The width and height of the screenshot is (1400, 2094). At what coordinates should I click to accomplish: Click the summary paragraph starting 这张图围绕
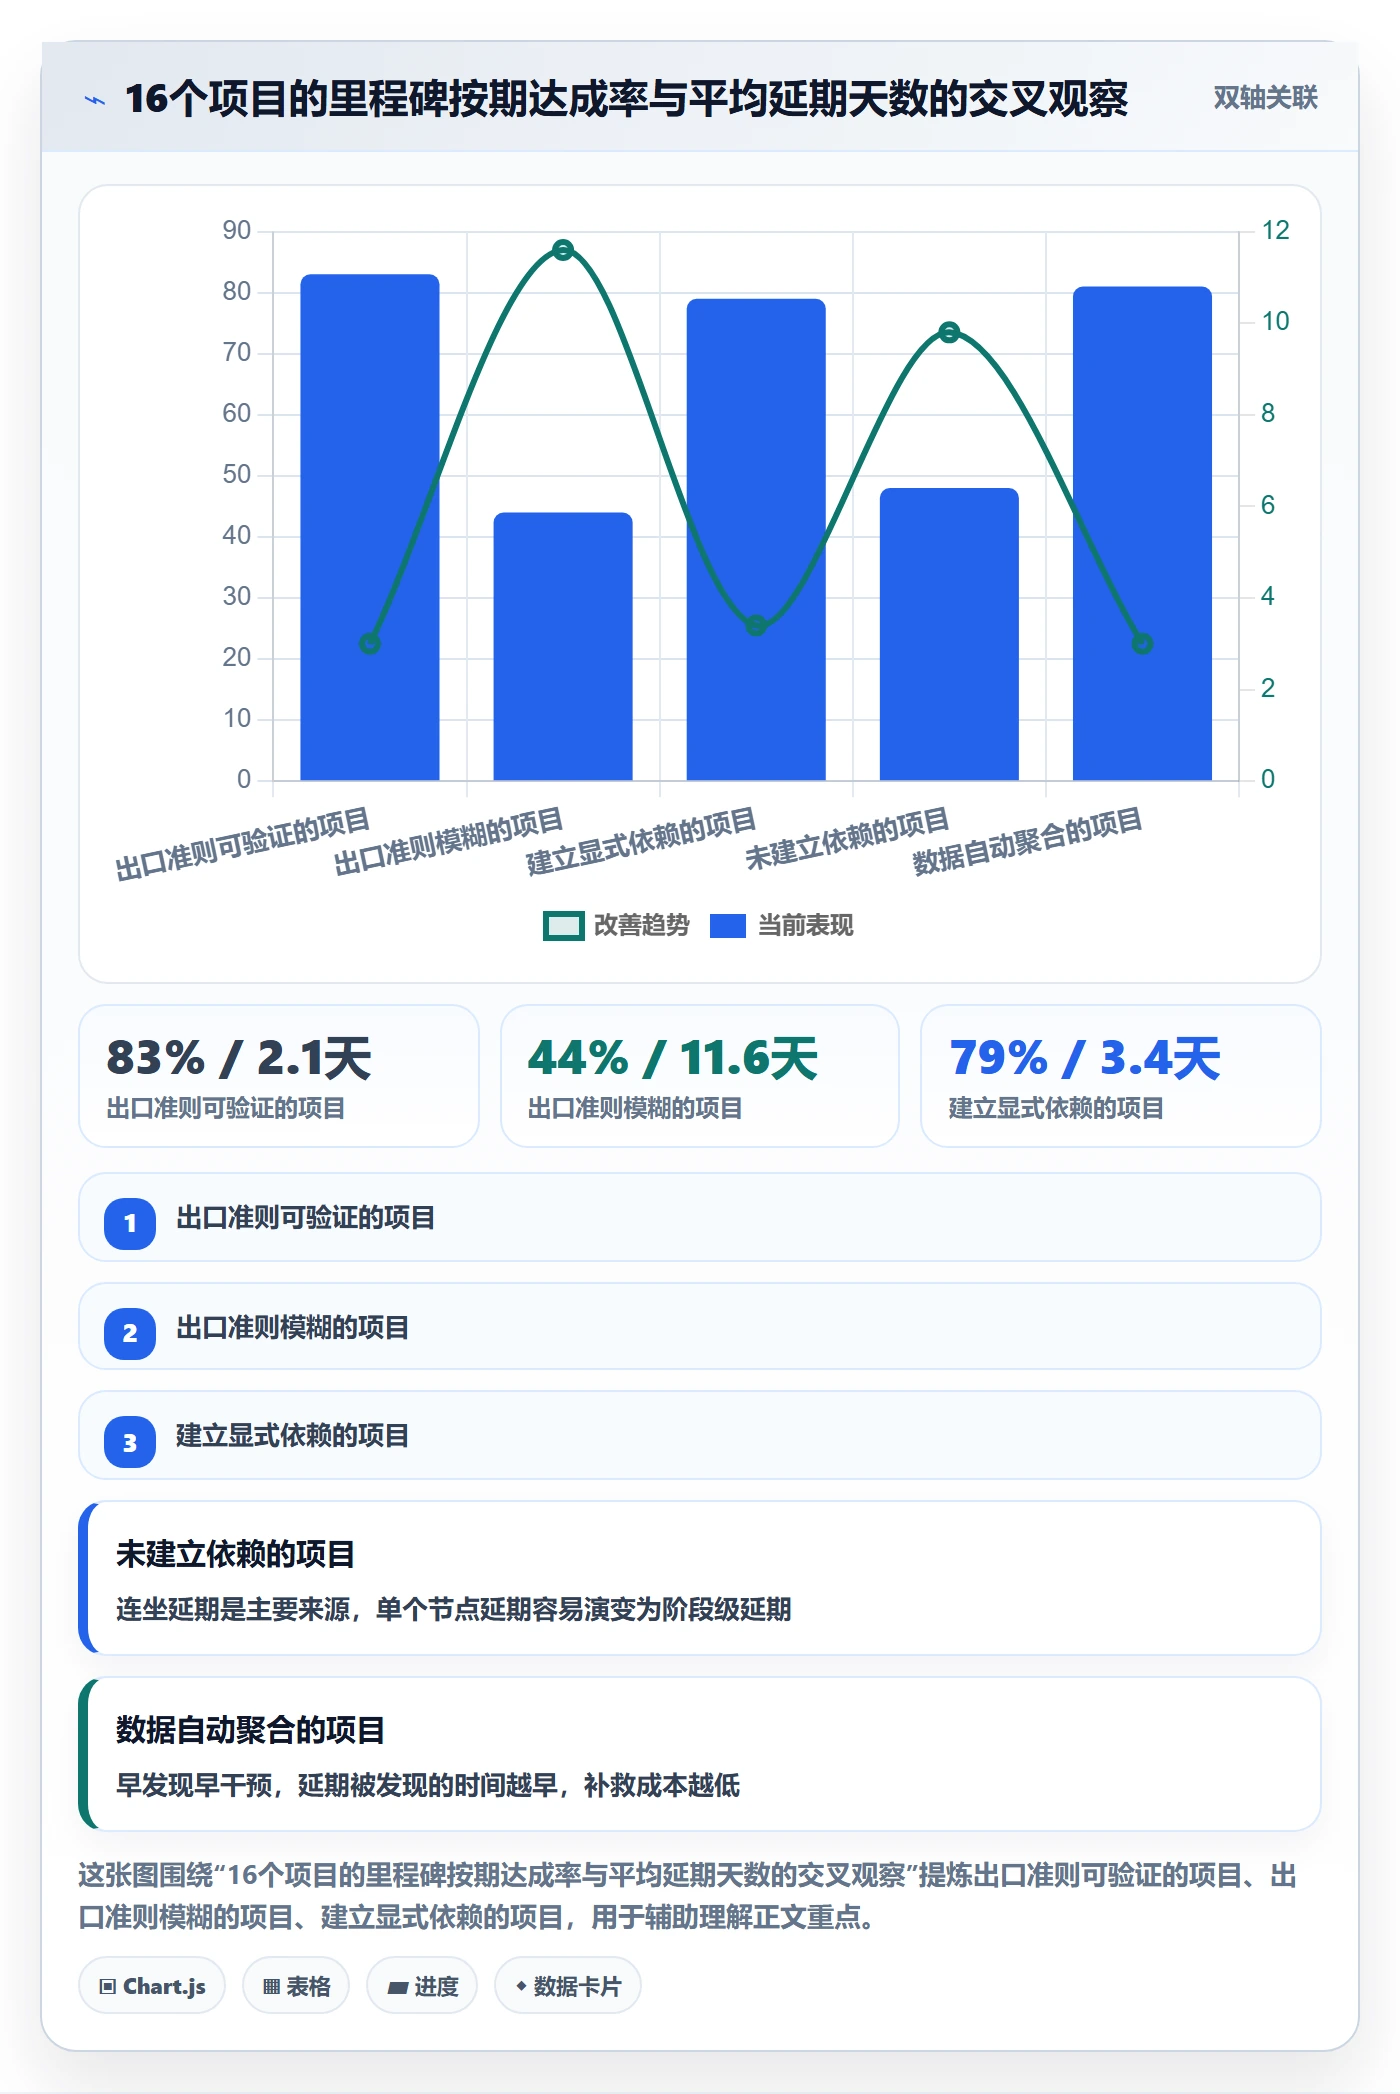tap(688, 1896)
